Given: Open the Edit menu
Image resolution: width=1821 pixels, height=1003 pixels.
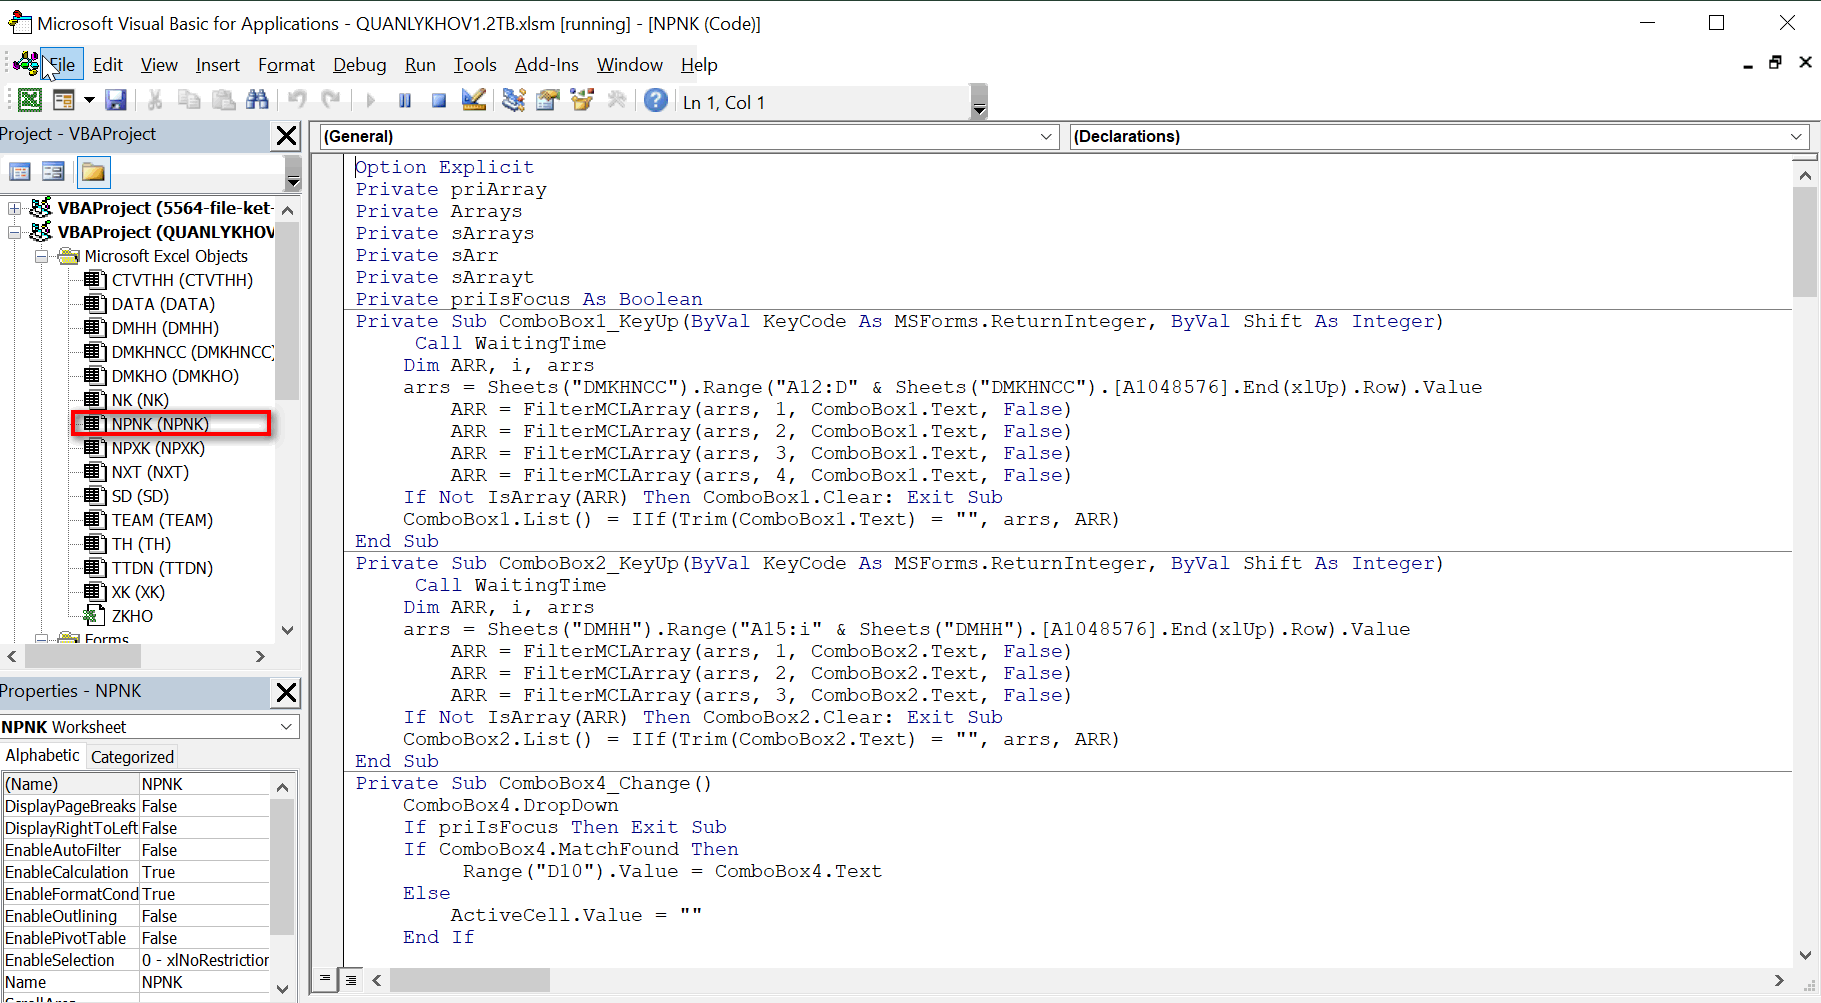Looking at the screenshot, I should pos(107,65).
